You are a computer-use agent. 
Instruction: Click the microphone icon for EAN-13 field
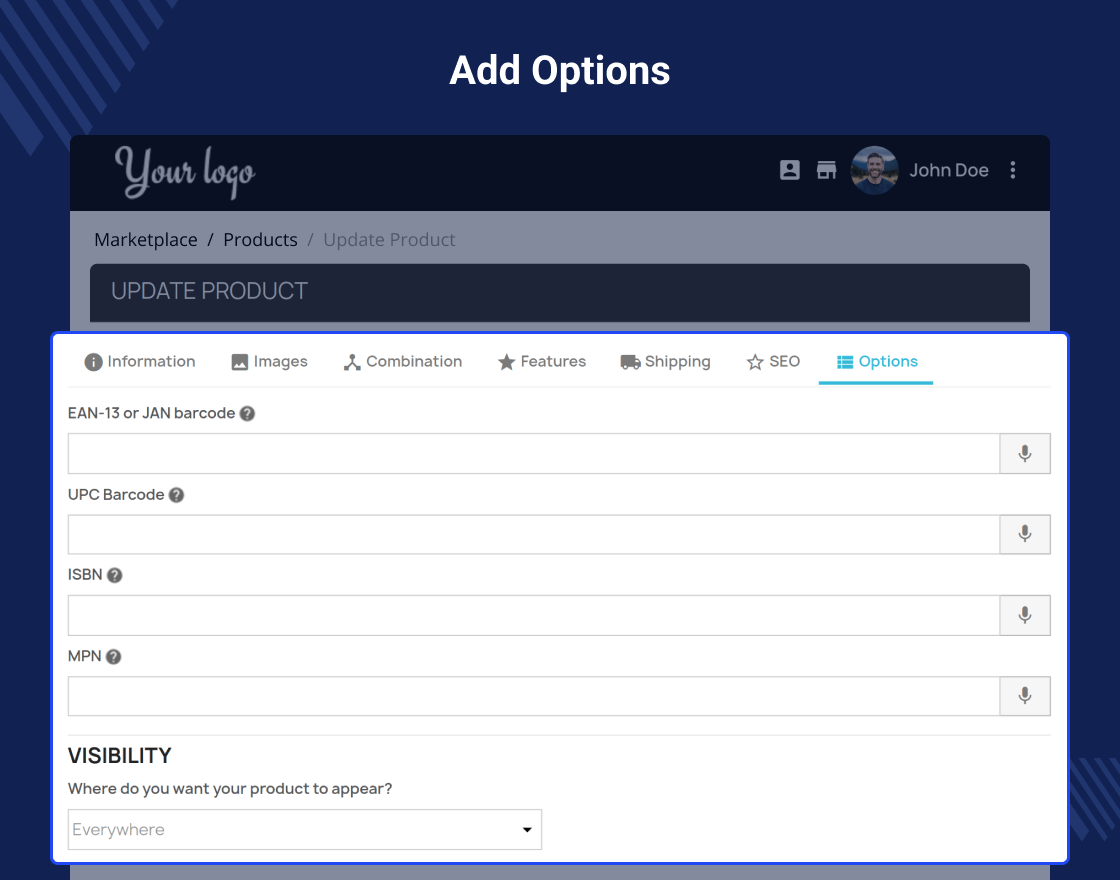pyautogui.click(x=1025, y=454)
